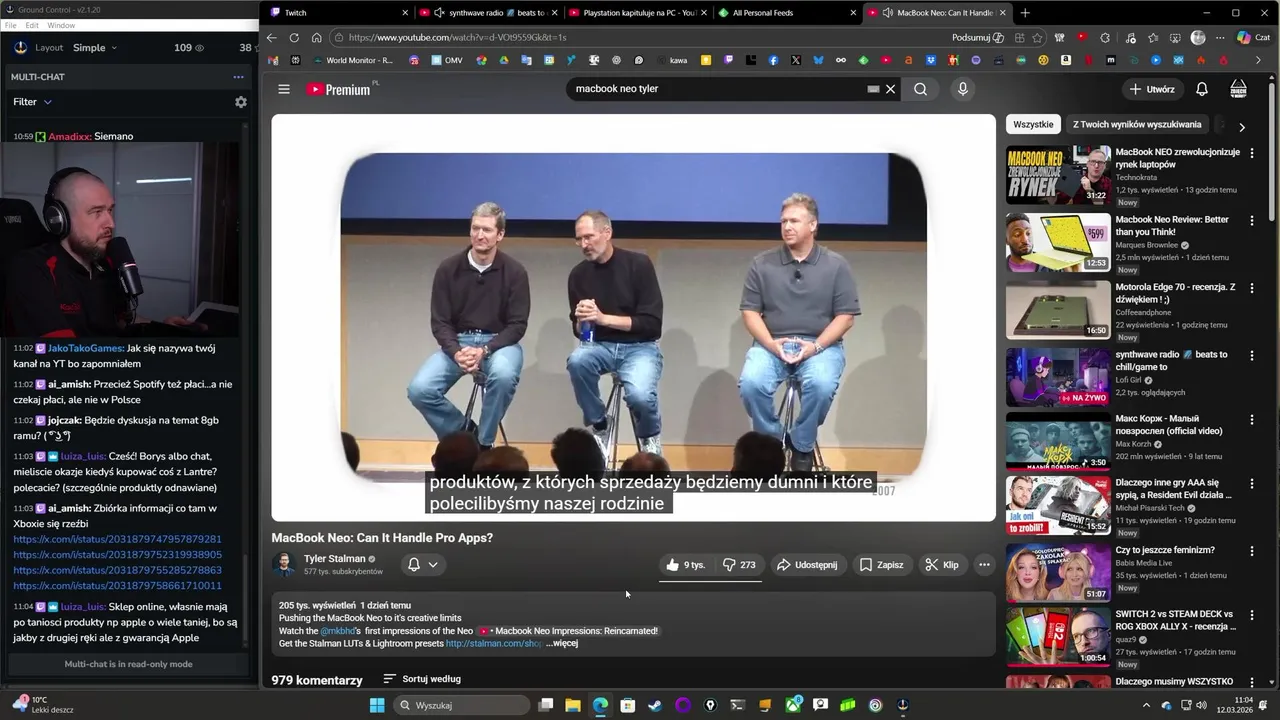Open Ground Control Layout Simple dropdown
1280x720 pixels.
pos(95,48)
